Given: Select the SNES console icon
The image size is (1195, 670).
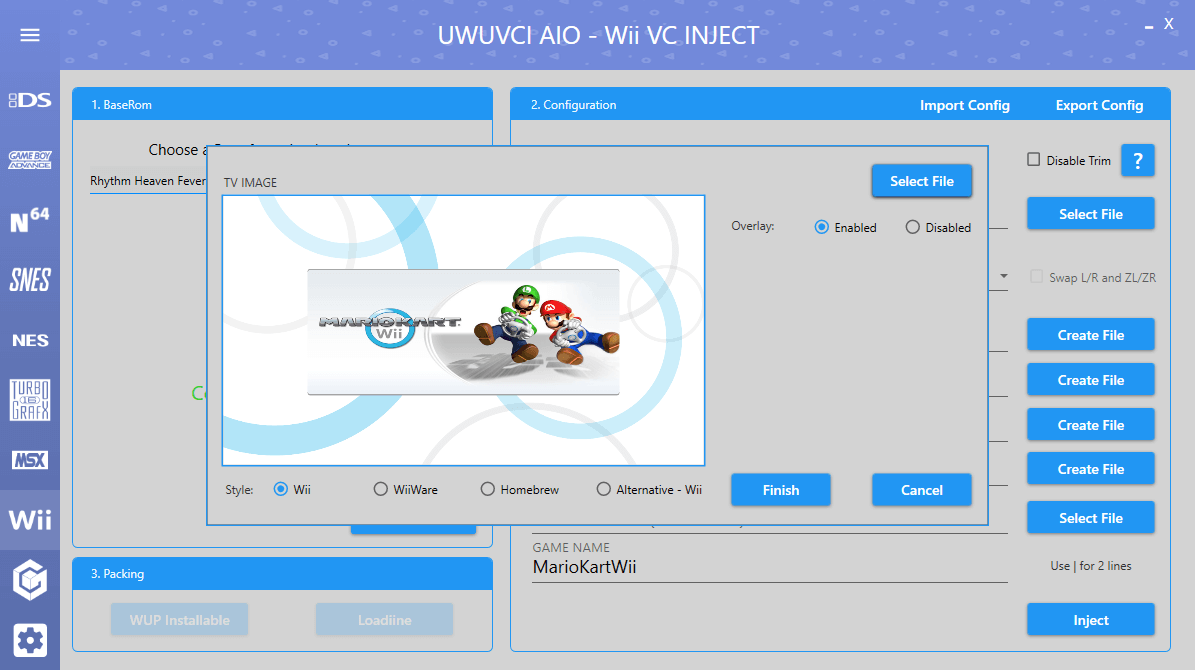Looking at the screenshot, I should click(x=30, y=280).
